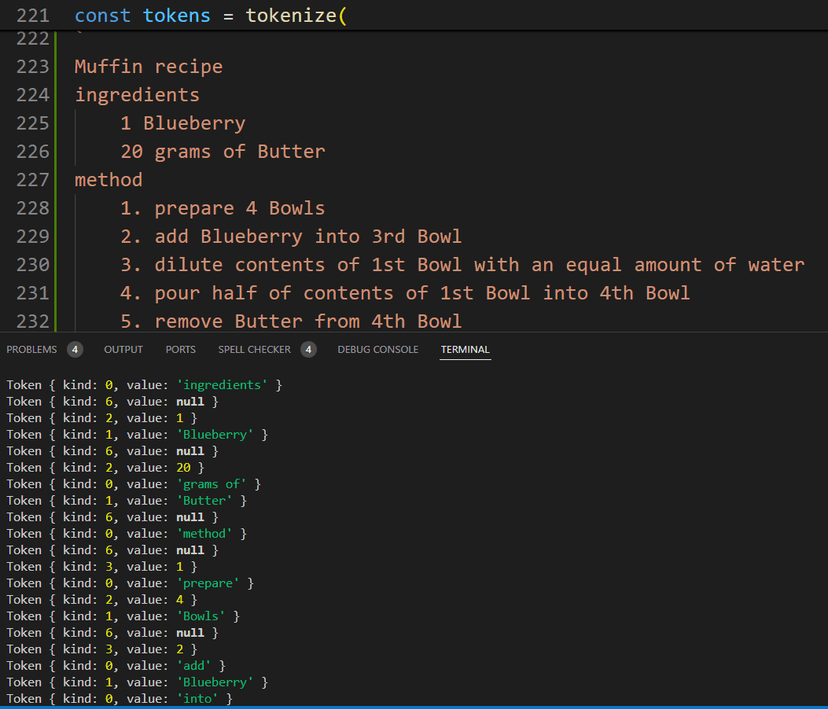Click line number 225 in the gutter
This screenshot has width=828, height=709.
(33, 124)
